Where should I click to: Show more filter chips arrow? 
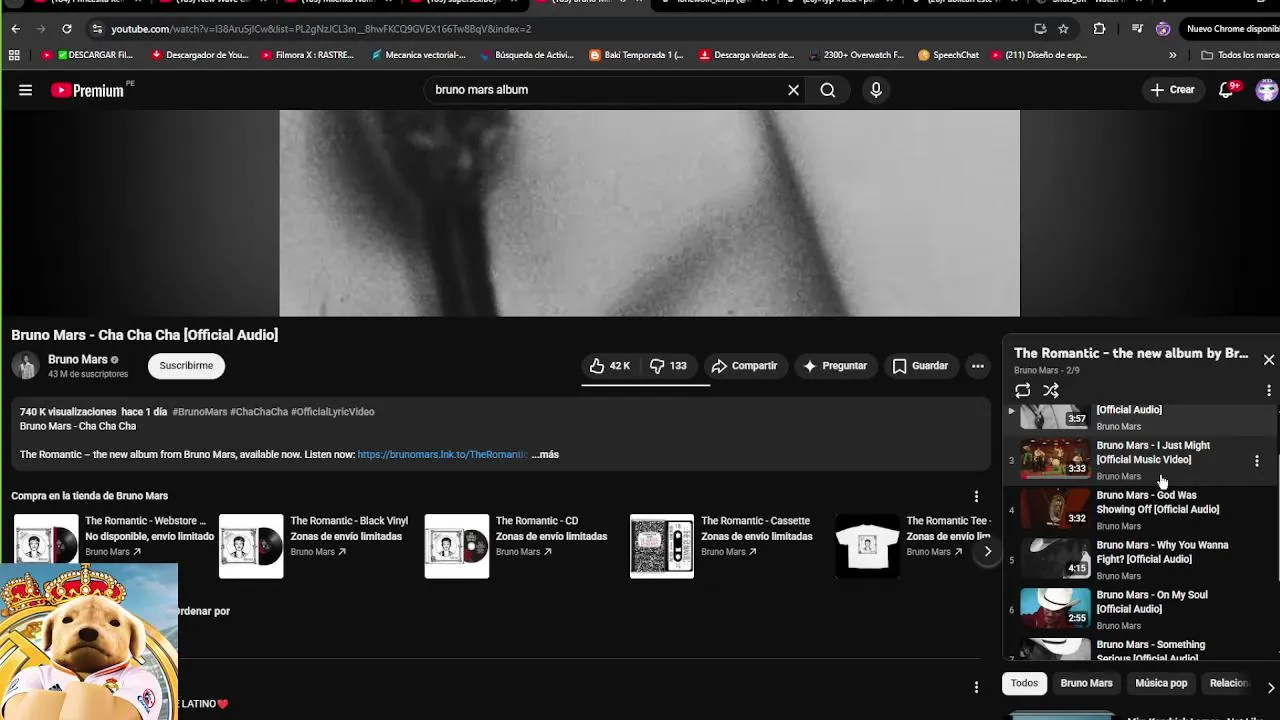coord(1270,687)
